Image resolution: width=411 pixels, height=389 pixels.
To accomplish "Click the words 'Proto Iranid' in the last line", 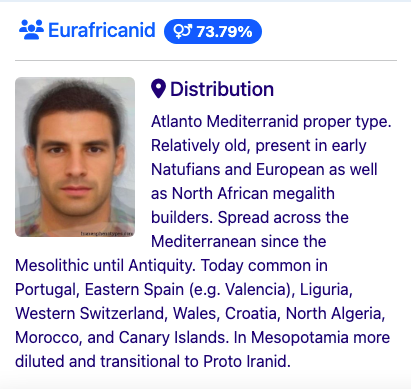I will click(247, 361).
